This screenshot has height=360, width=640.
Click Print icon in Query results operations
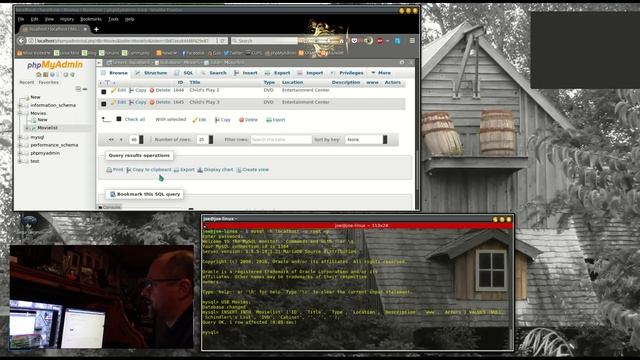(x=109, y=170)
